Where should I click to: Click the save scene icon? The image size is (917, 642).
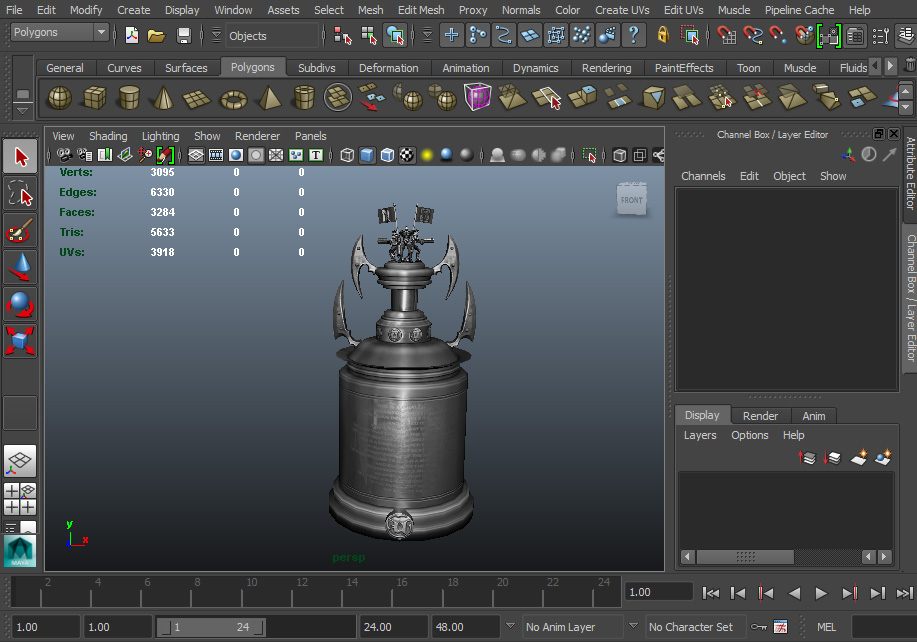(184, 36)
